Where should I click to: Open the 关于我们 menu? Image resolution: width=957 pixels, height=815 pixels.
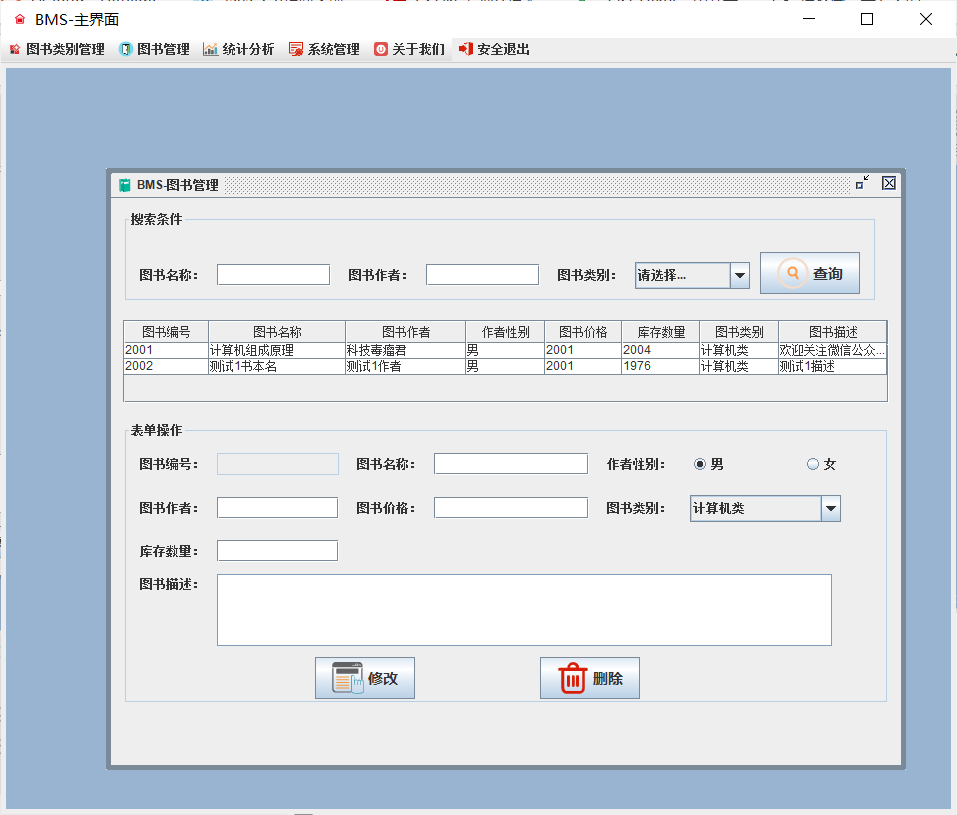[x=409, y=49]
